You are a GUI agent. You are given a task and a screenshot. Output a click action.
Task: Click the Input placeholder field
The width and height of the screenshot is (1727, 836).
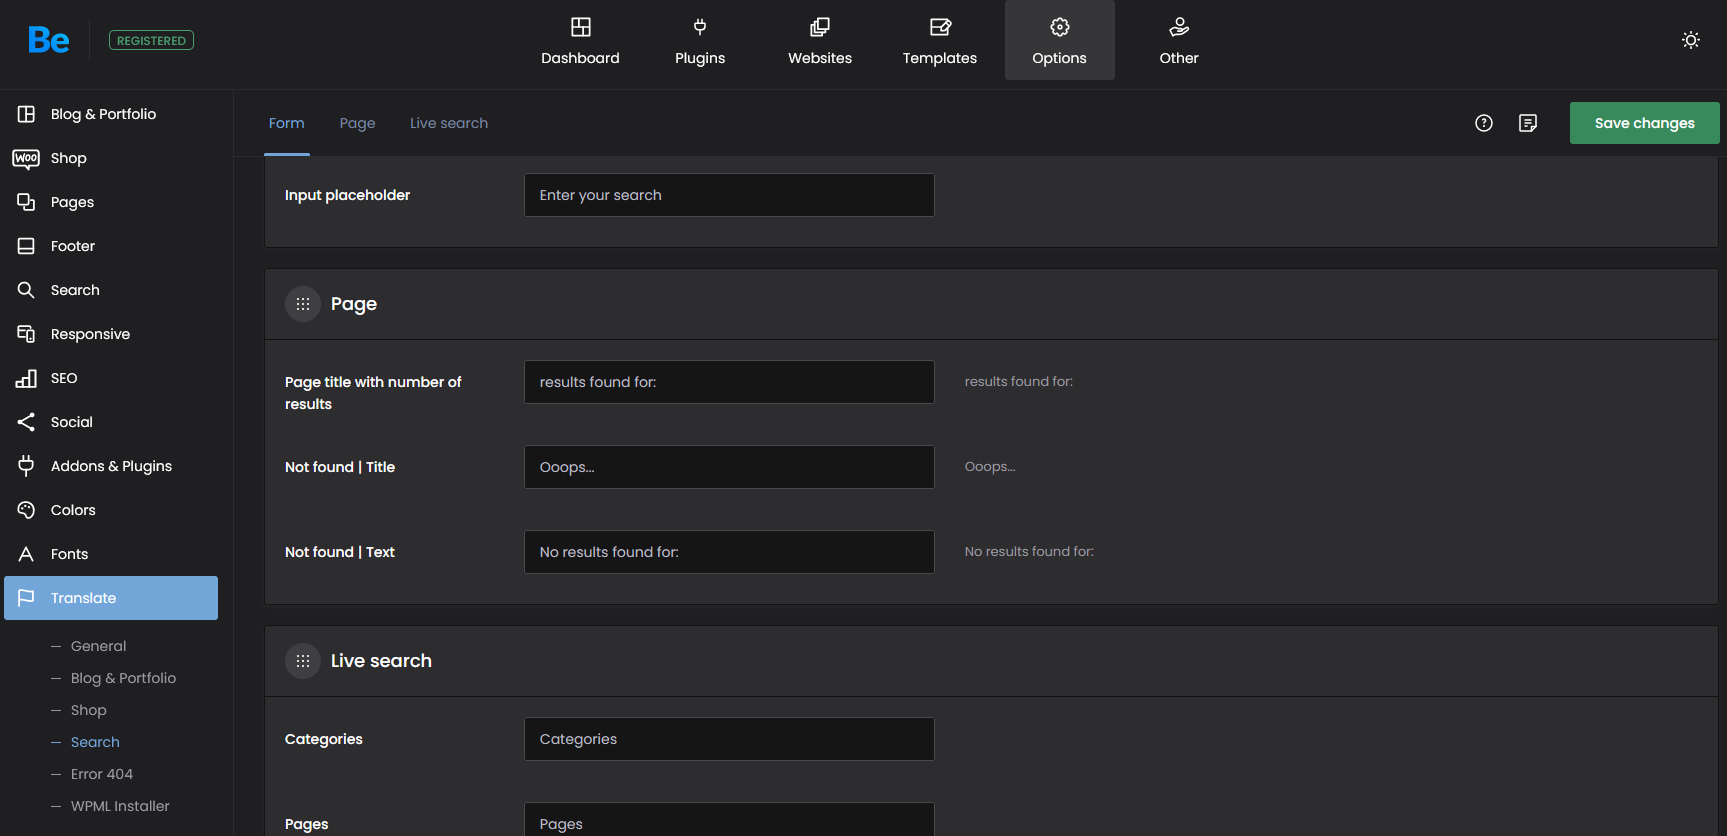coord(729,195)
